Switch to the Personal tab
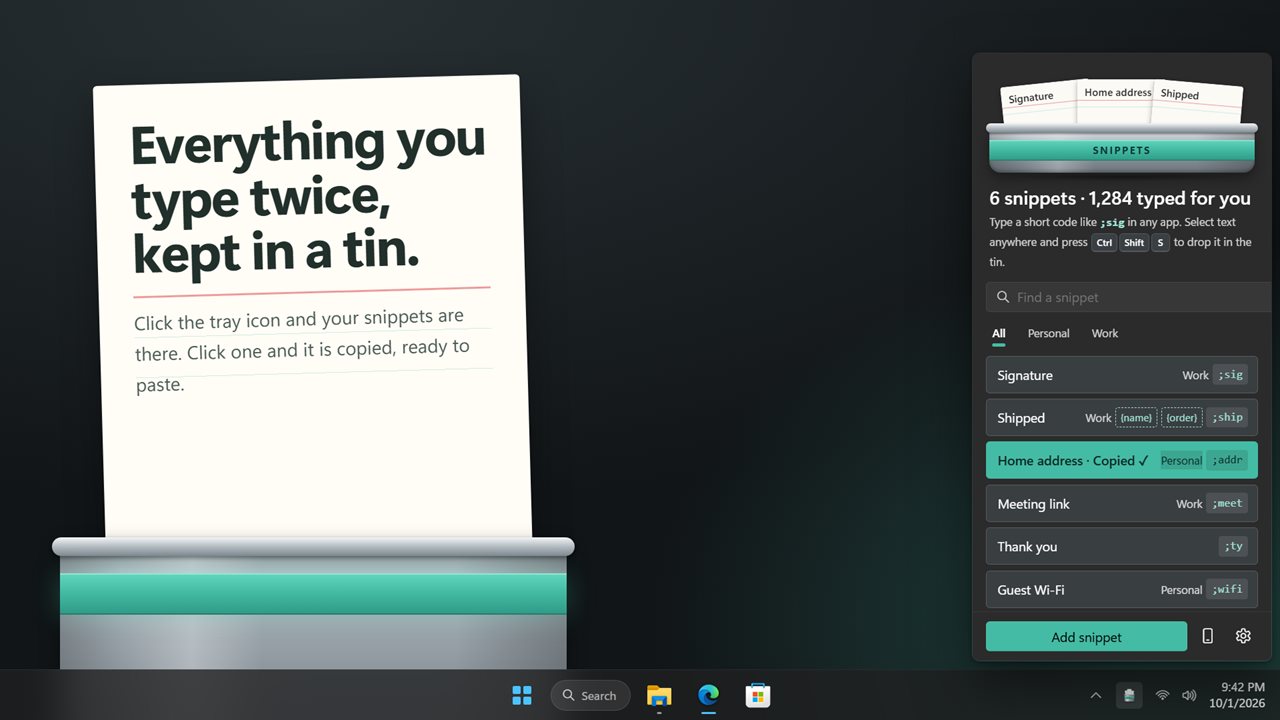The image size is (1280, 720). pyautogui.click(x=1048, y=334)
